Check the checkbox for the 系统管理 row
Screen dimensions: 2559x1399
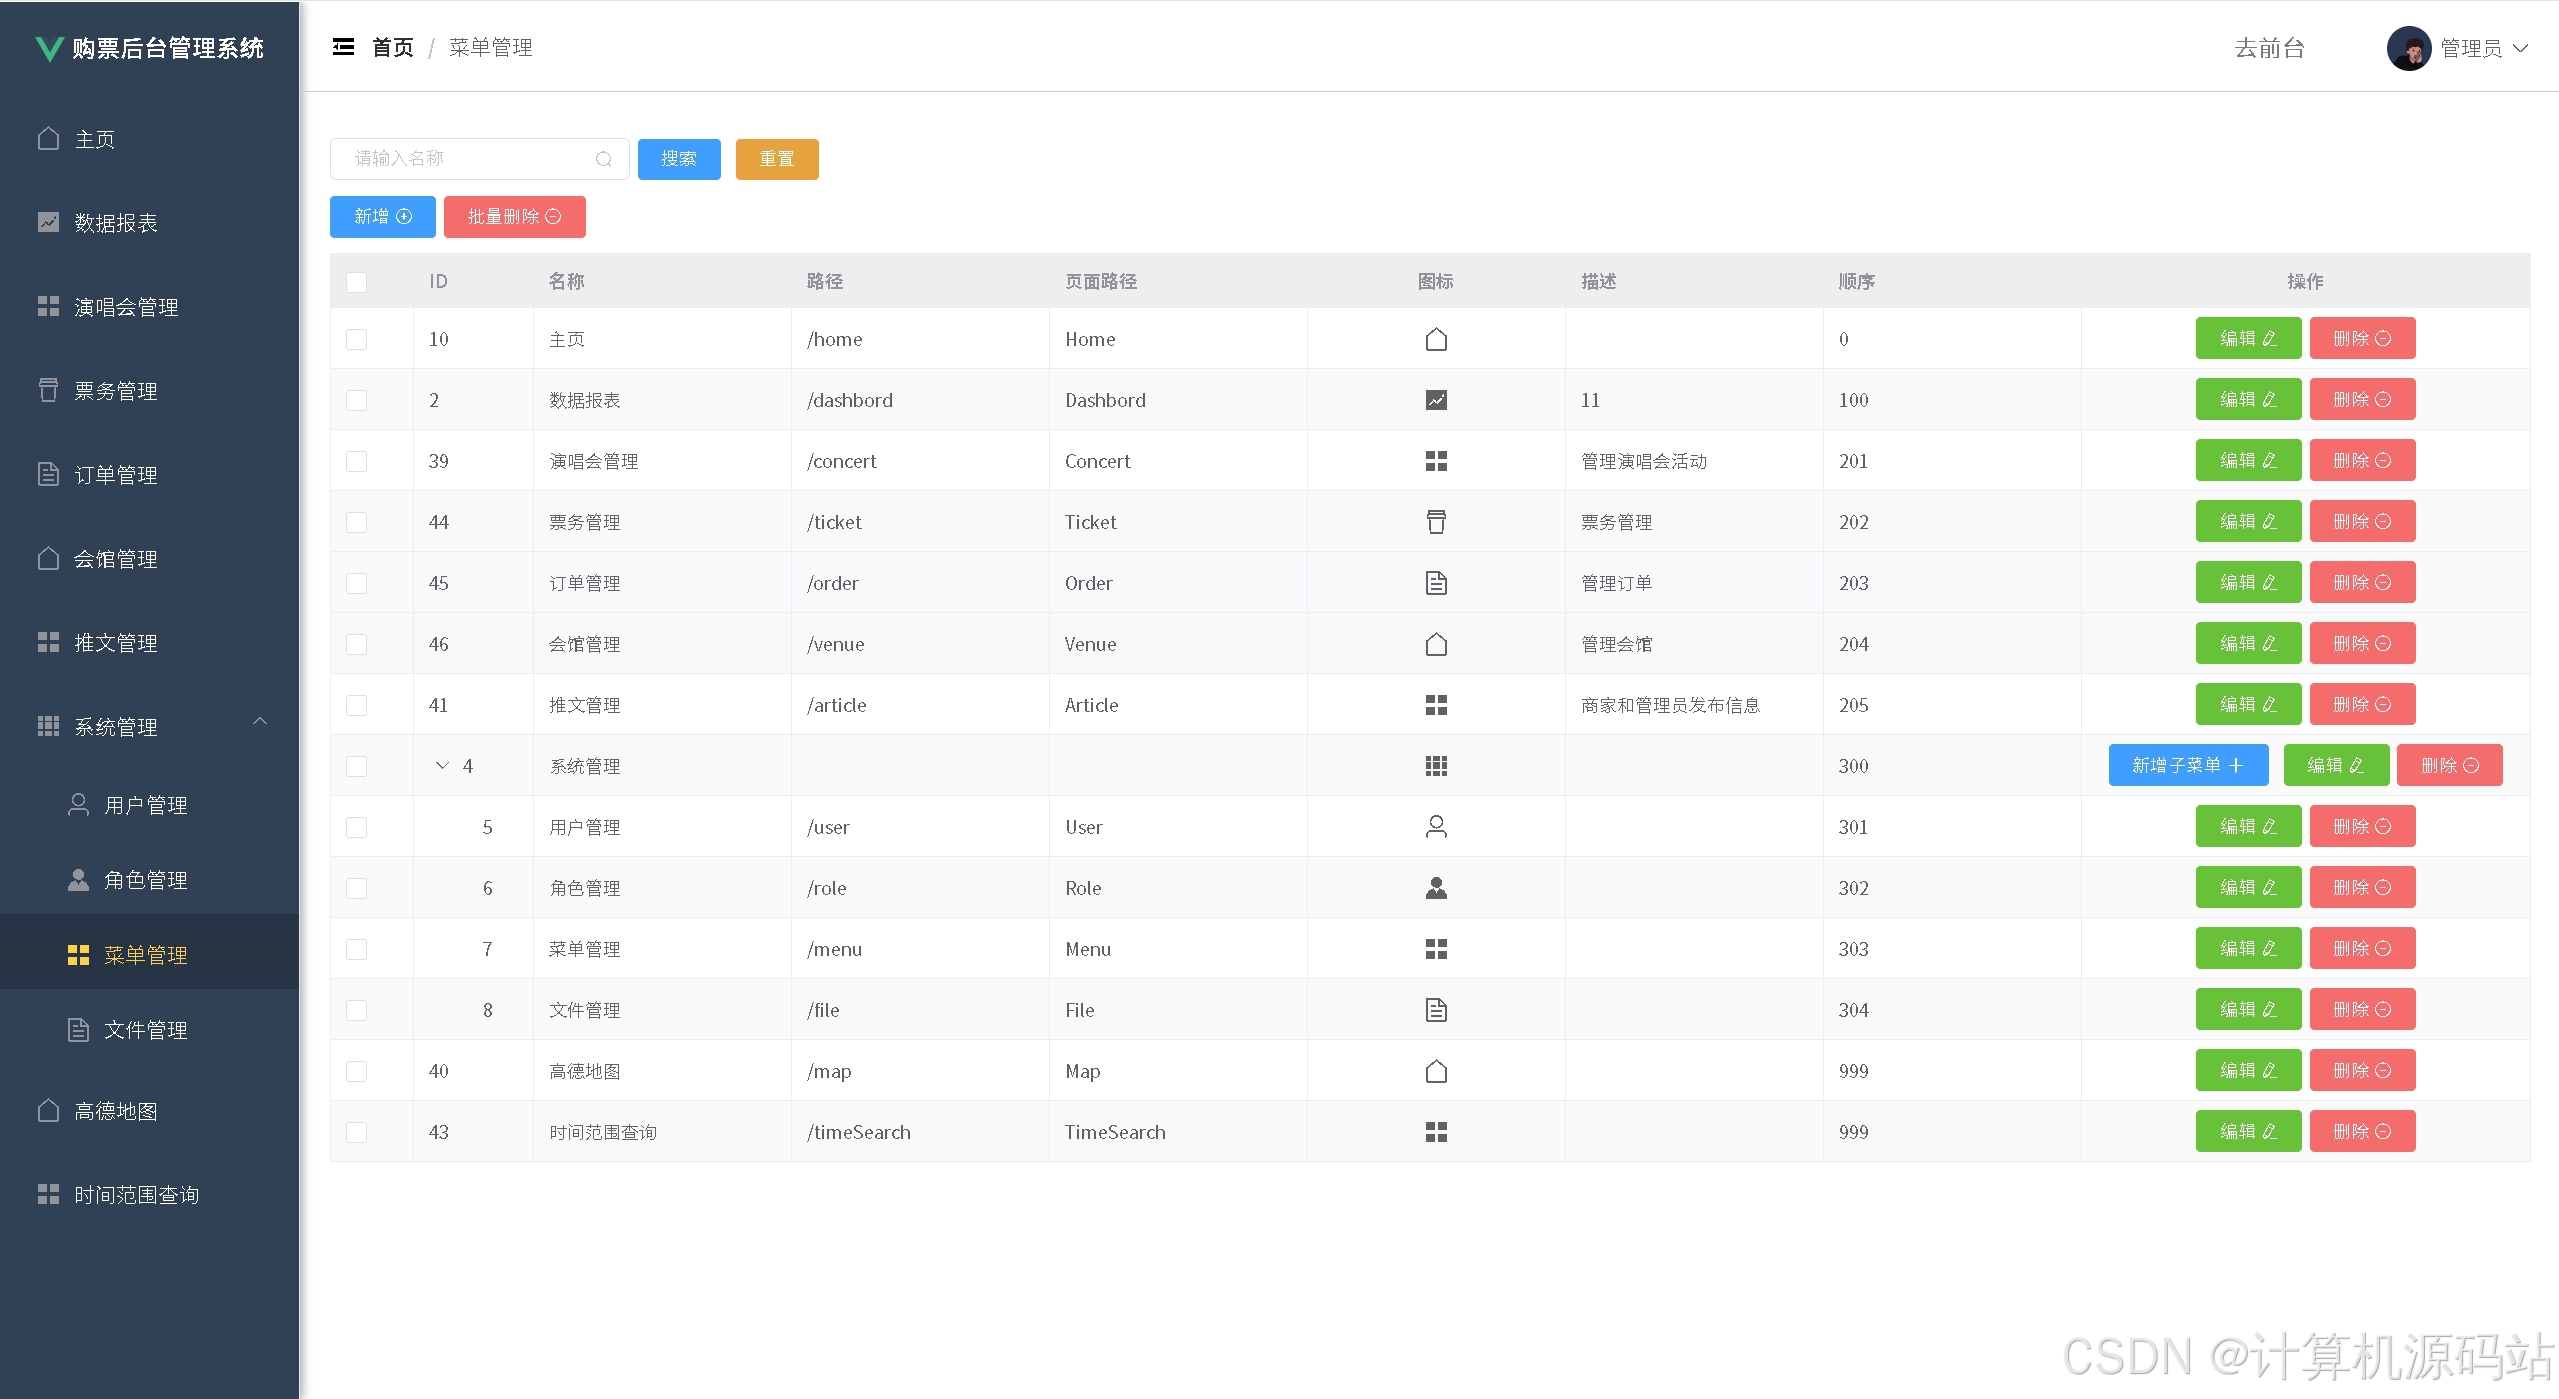356,766
